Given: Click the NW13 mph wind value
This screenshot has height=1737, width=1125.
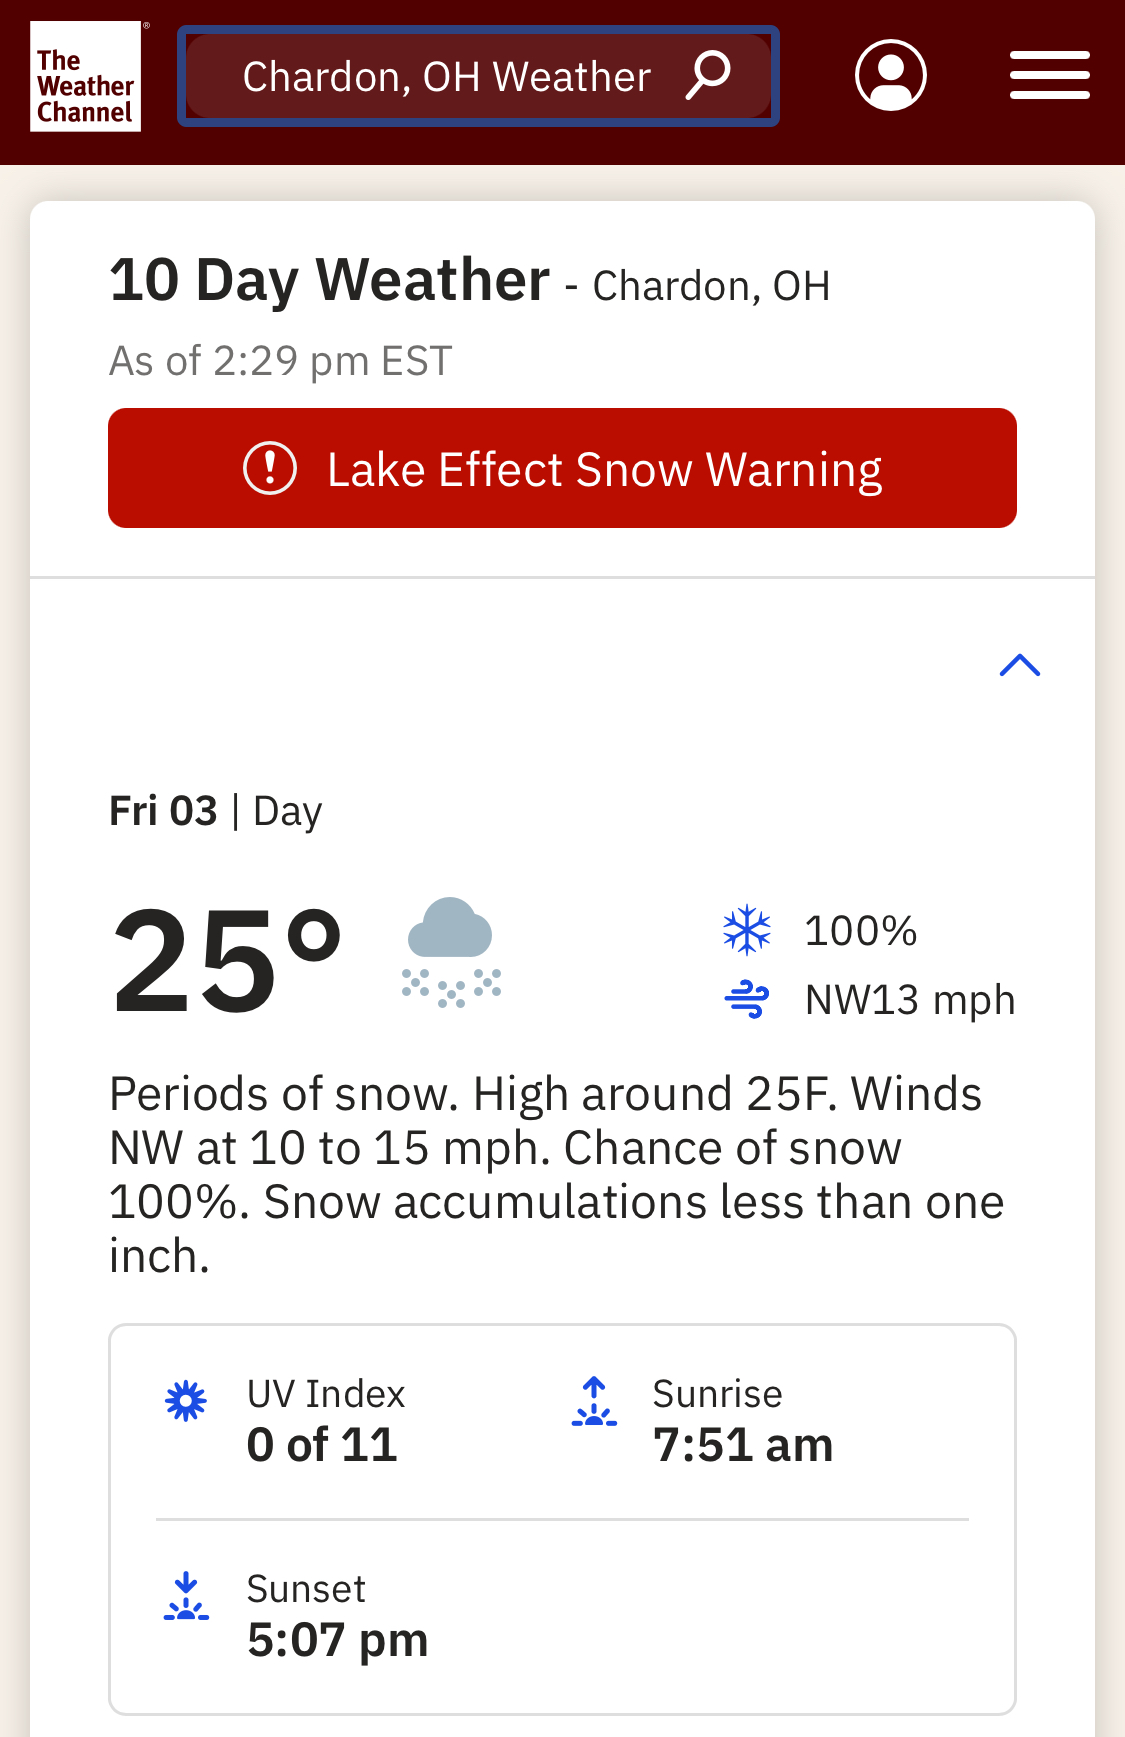Looking at the screenshot, I should tap(910, 1000).
